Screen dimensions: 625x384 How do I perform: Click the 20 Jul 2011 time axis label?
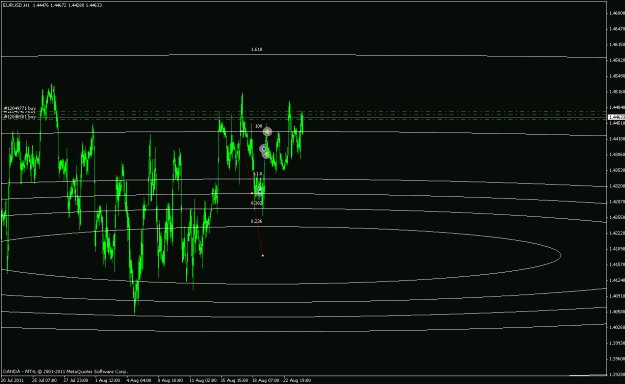[x=12, y=380]
